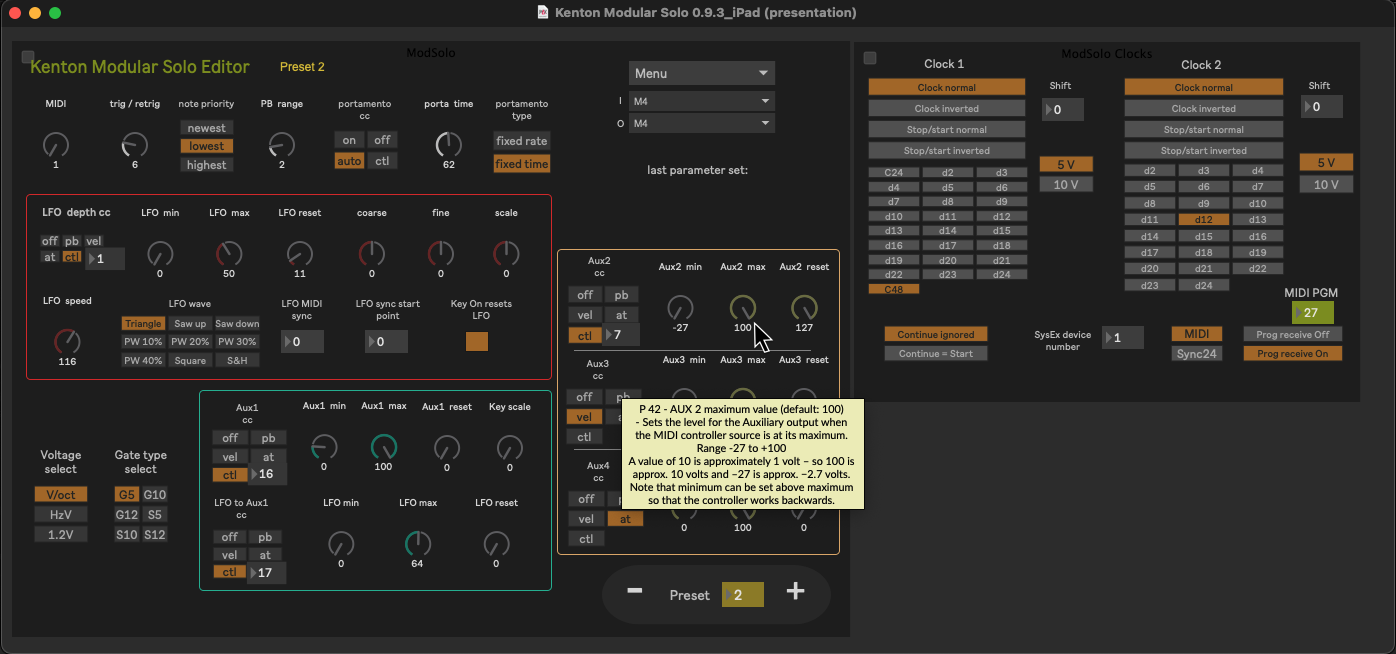This screenshot has height=654, width=1396.
Task: Click the porta time knob
Action: 448,145
